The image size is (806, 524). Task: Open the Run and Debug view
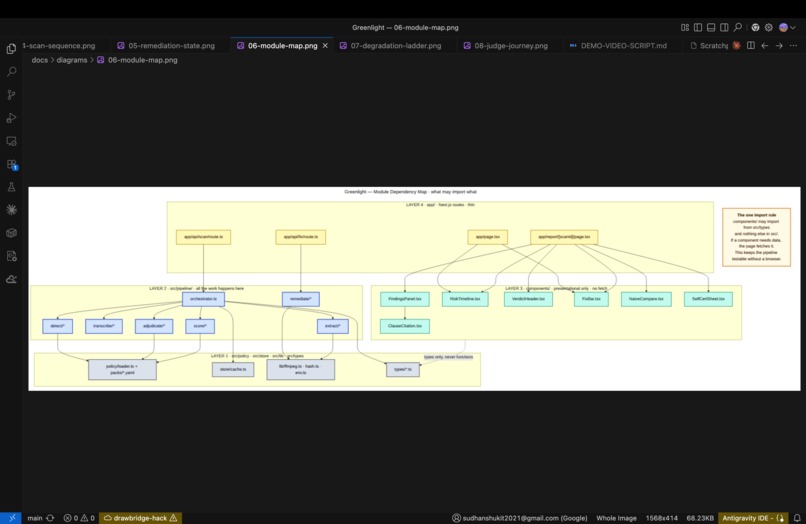point(11,118)
